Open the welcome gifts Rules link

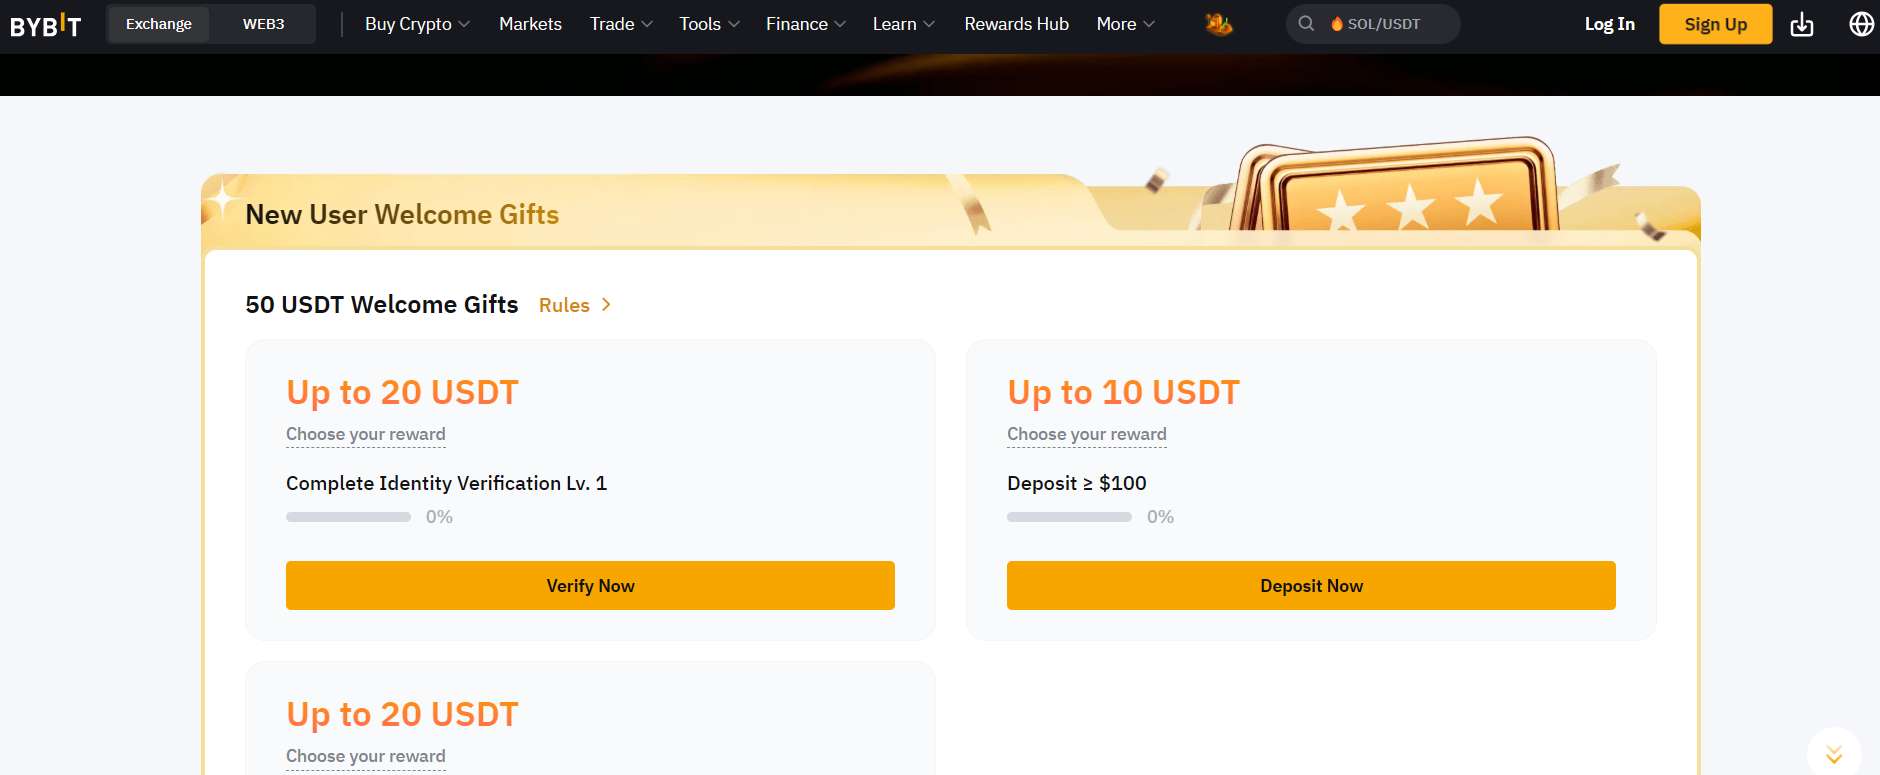click(x=575, y=305)
